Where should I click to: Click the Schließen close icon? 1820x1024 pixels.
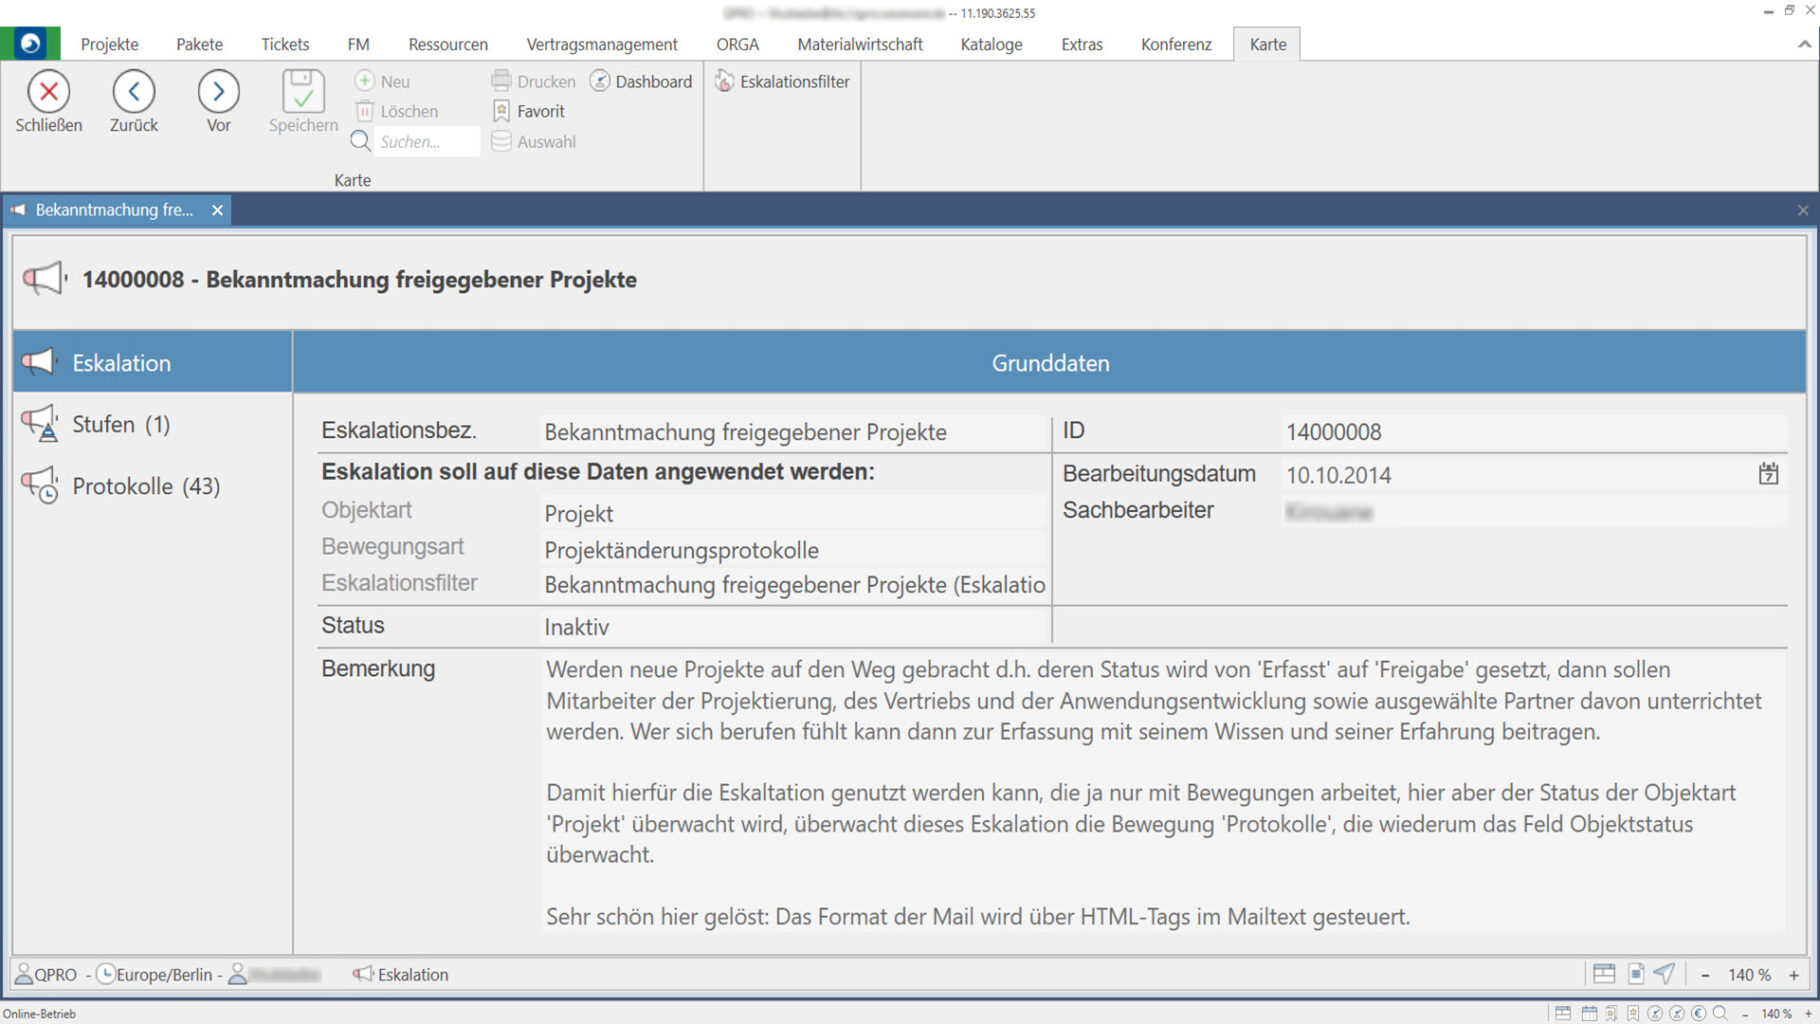point(48,92)
